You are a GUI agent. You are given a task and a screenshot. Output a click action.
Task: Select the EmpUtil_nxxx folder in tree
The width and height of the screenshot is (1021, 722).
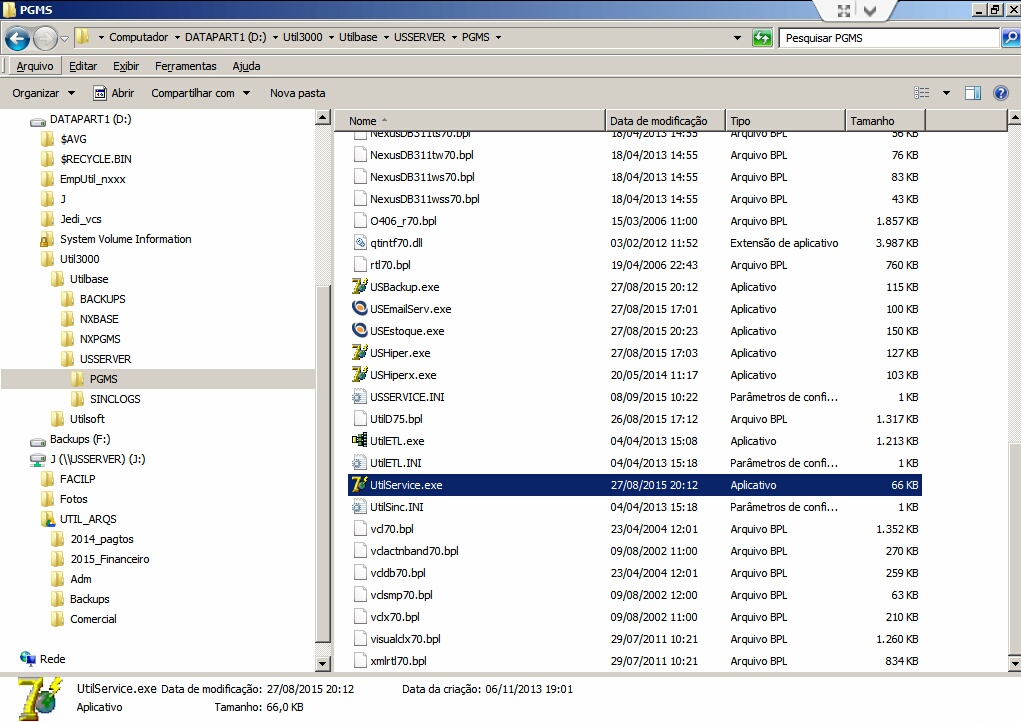[x=93, y=179]
